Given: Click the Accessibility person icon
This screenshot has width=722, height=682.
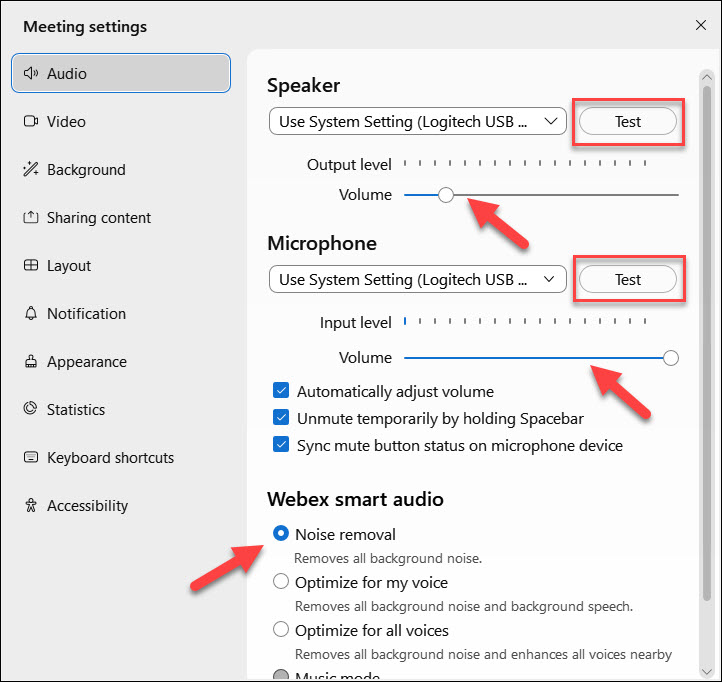Looking at the screenshot, I should 30,506.
